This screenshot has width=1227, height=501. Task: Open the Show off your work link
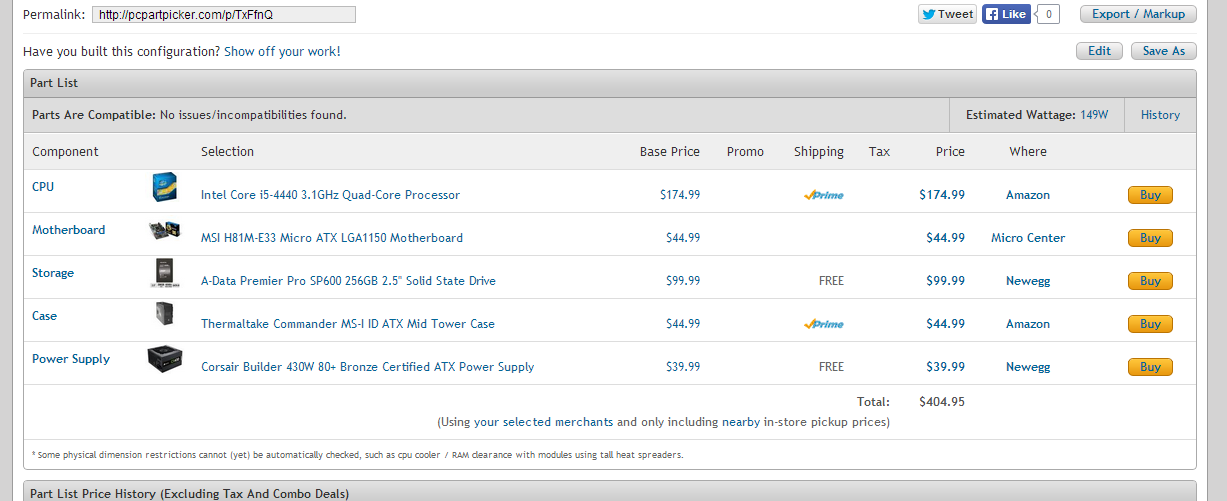coord(282,51)
